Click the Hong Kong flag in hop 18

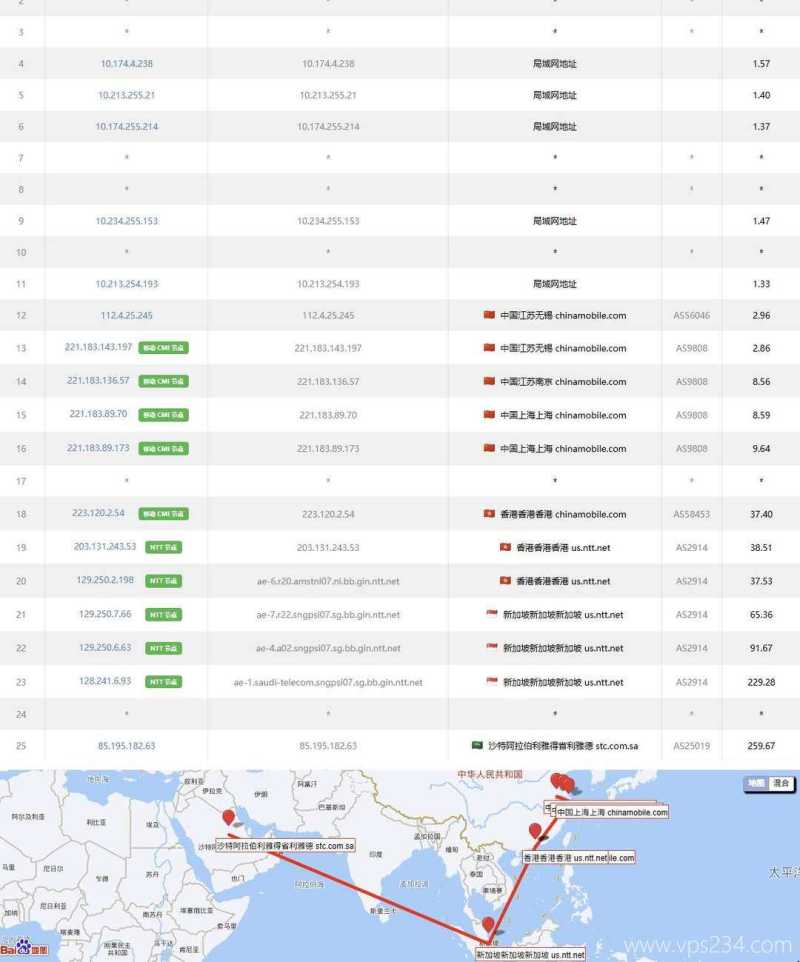tap(489, 514)
